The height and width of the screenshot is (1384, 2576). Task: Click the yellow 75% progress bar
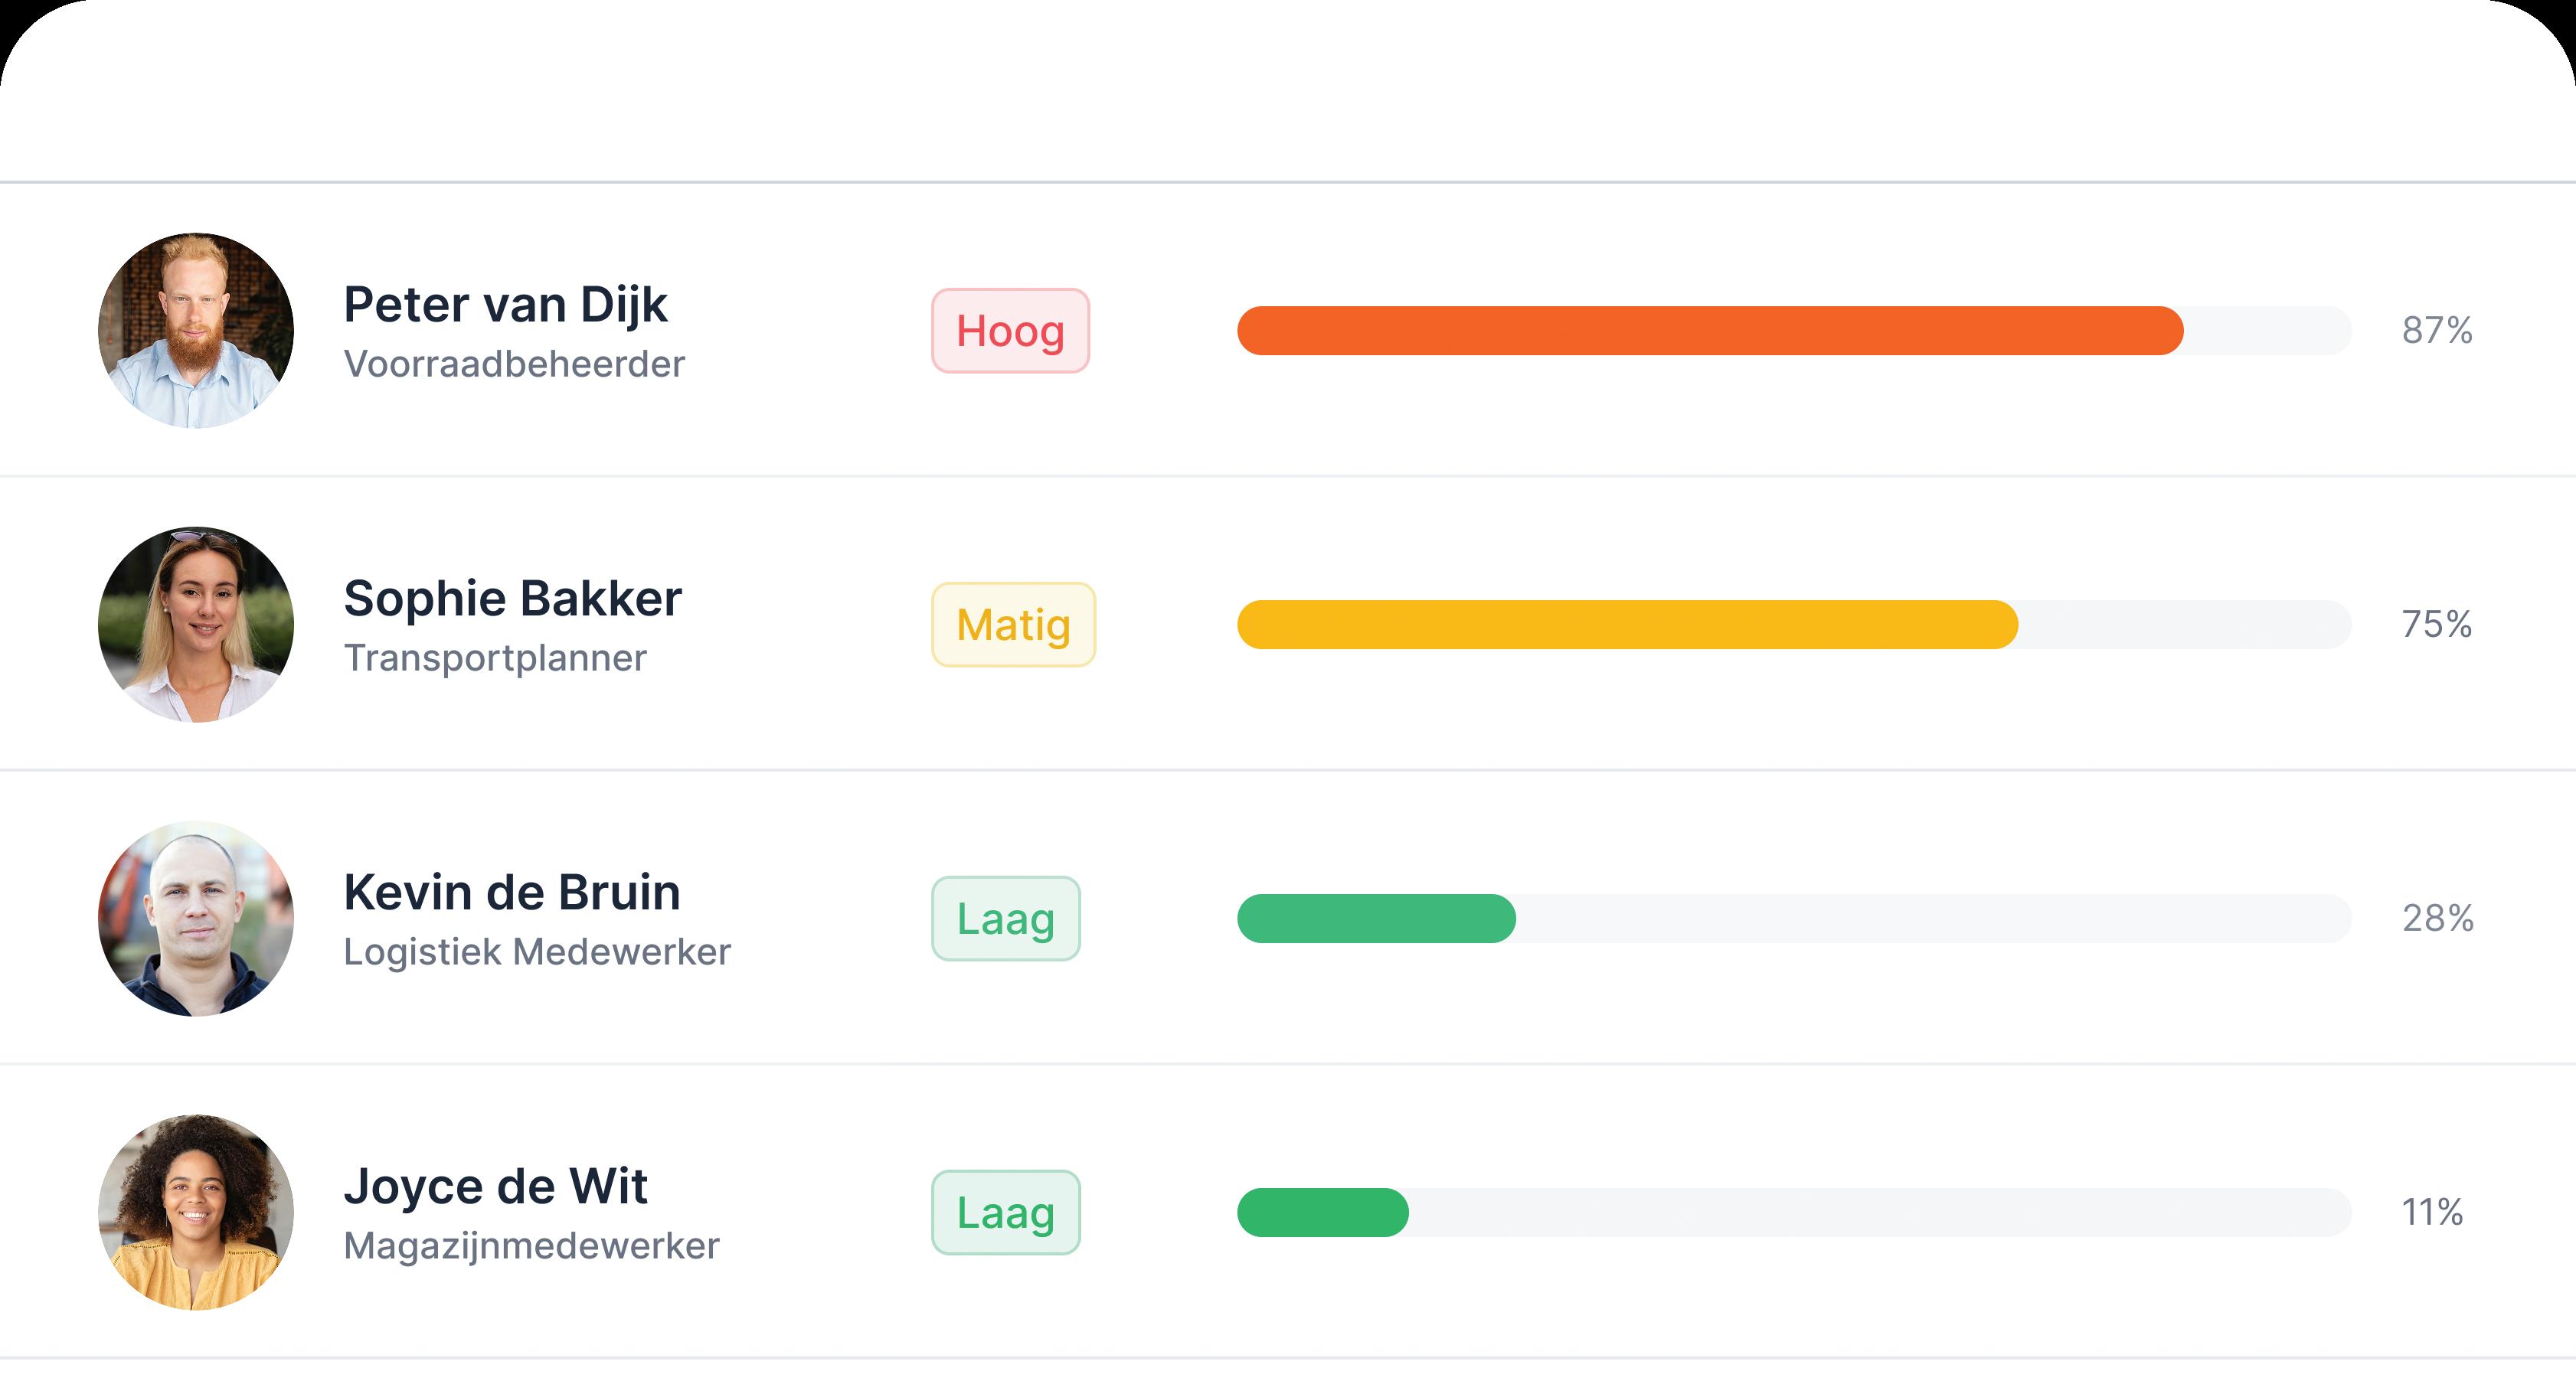pos(1627,625)
